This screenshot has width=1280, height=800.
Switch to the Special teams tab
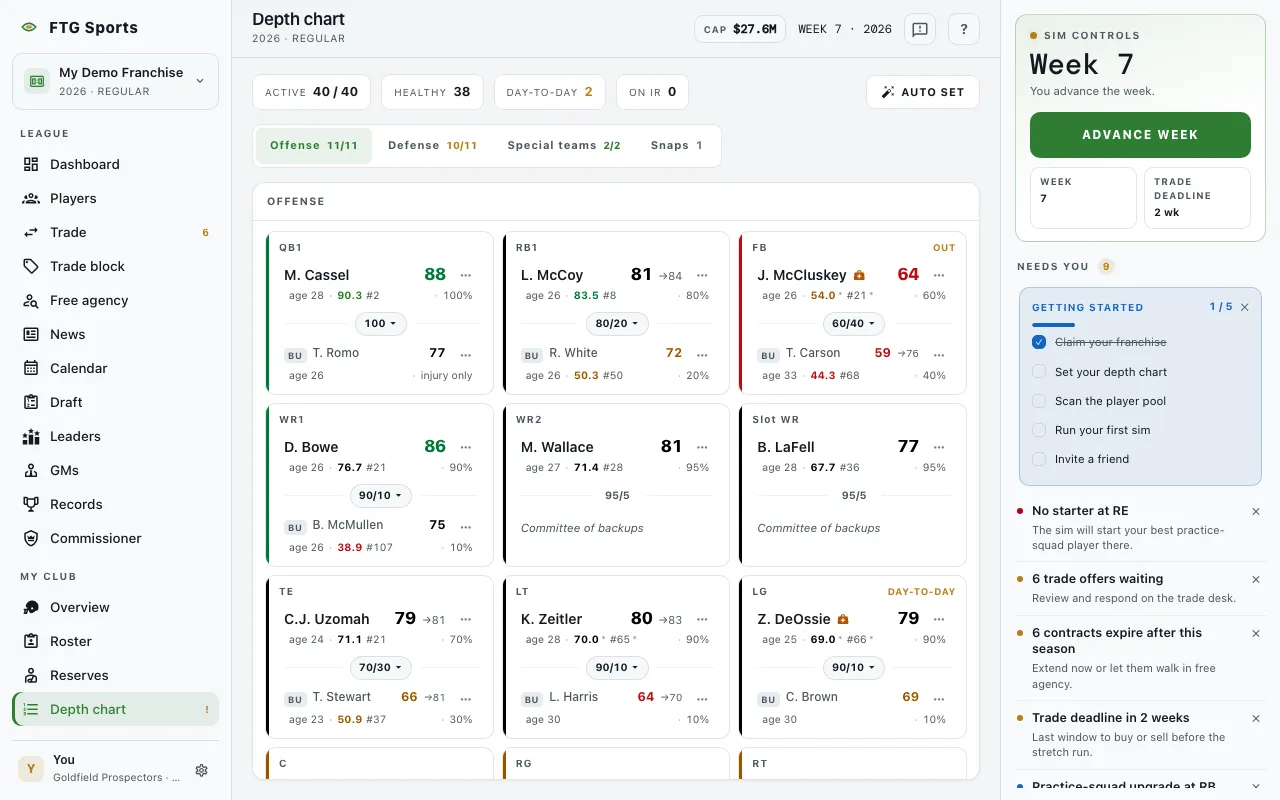[564, 146]
